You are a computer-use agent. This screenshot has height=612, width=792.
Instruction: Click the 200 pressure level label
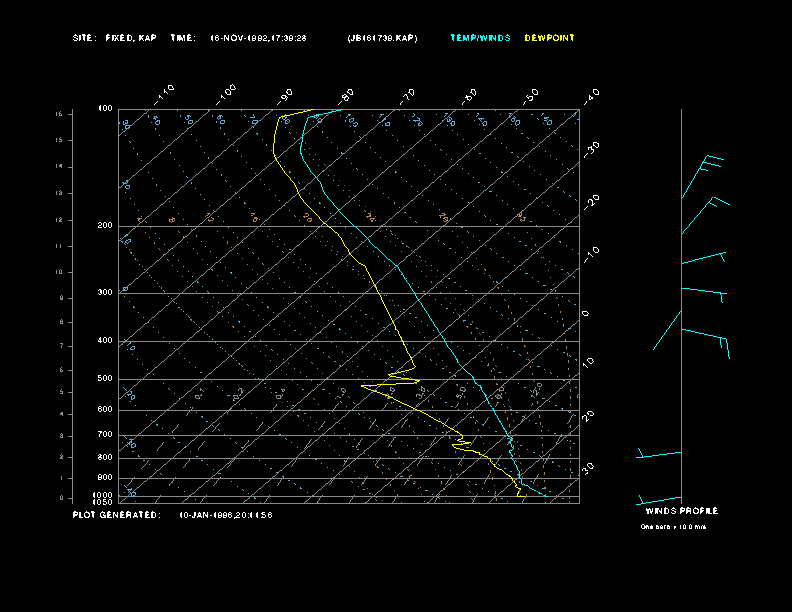point(105,226)
